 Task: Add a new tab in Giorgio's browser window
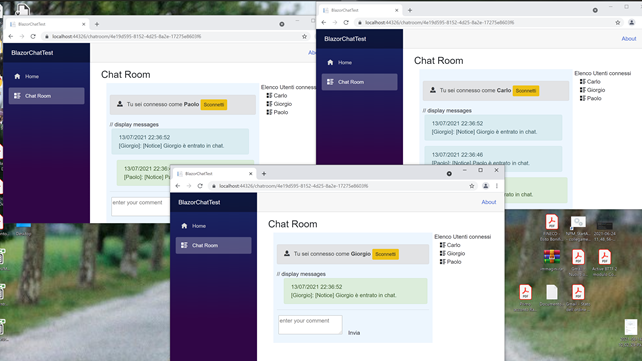point(264,174)
